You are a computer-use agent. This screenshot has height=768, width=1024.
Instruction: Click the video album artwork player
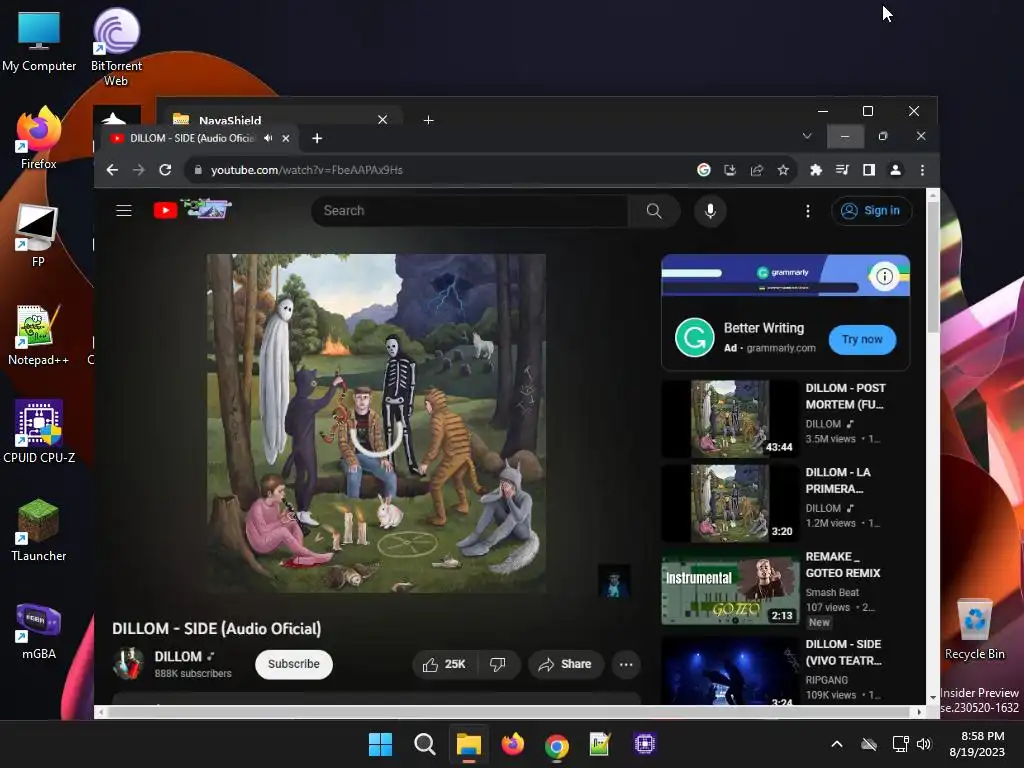[x=376, y=423]
